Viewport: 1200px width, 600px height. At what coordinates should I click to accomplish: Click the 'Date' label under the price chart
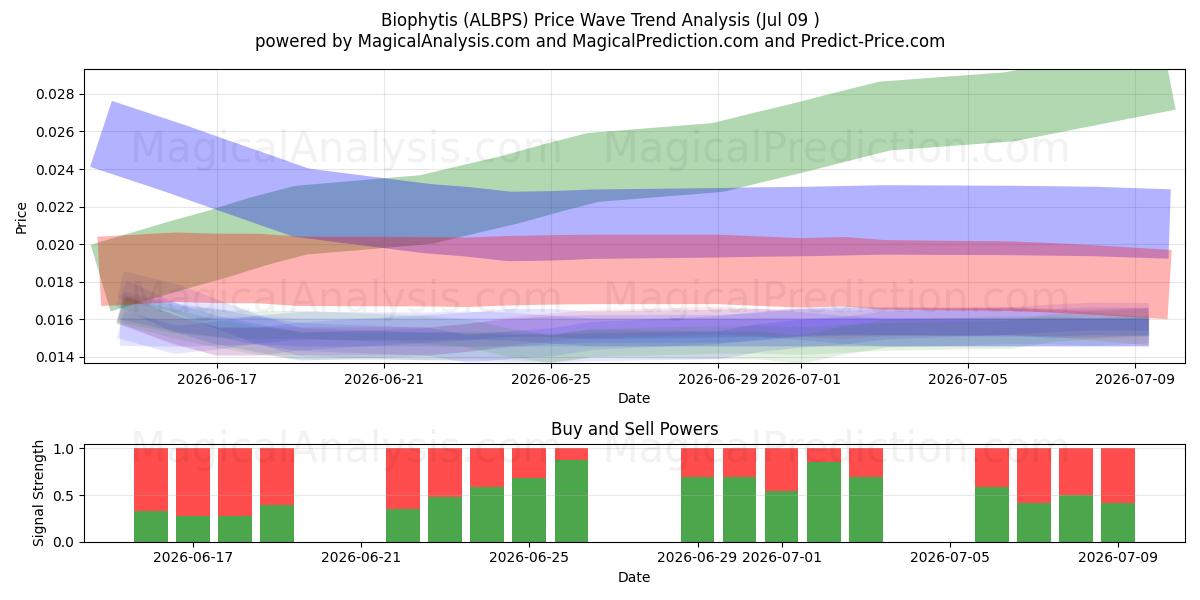(634, 398)
